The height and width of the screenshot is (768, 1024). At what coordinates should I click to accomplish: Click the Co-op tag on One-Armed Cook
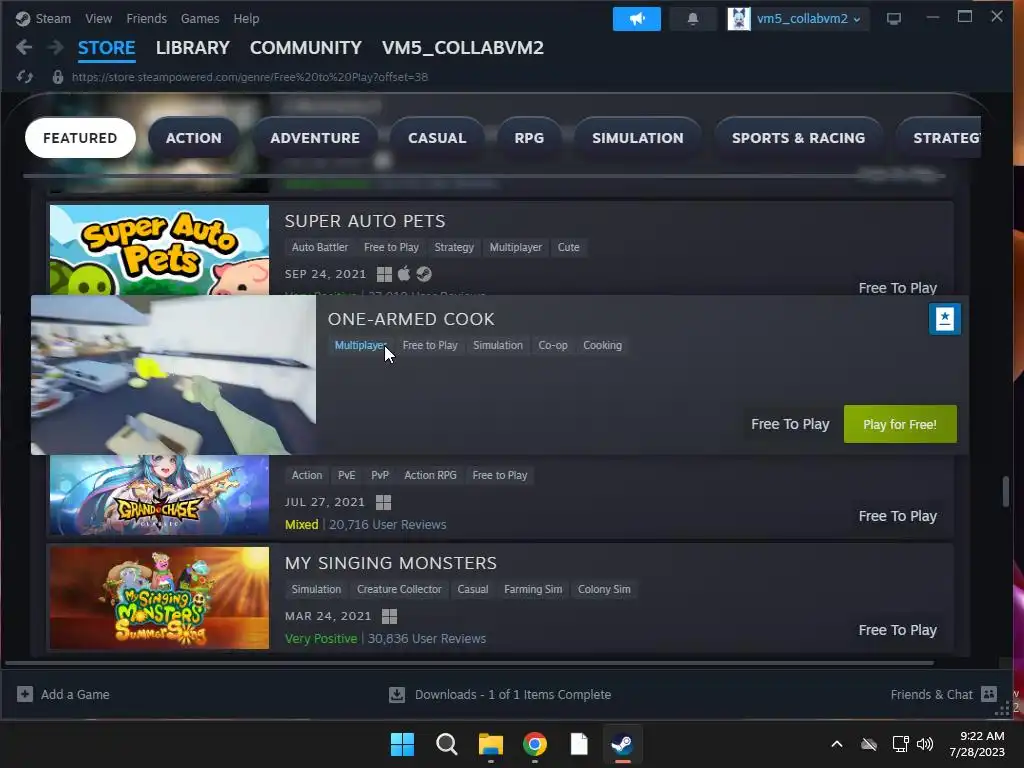552,345
